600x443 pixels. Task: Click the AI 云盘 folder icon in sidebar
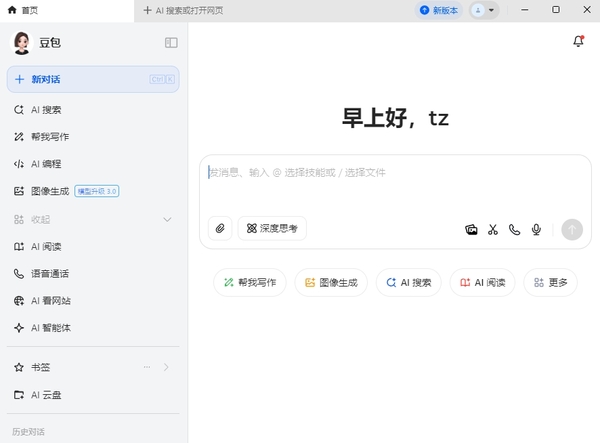(x=19, y=395)
